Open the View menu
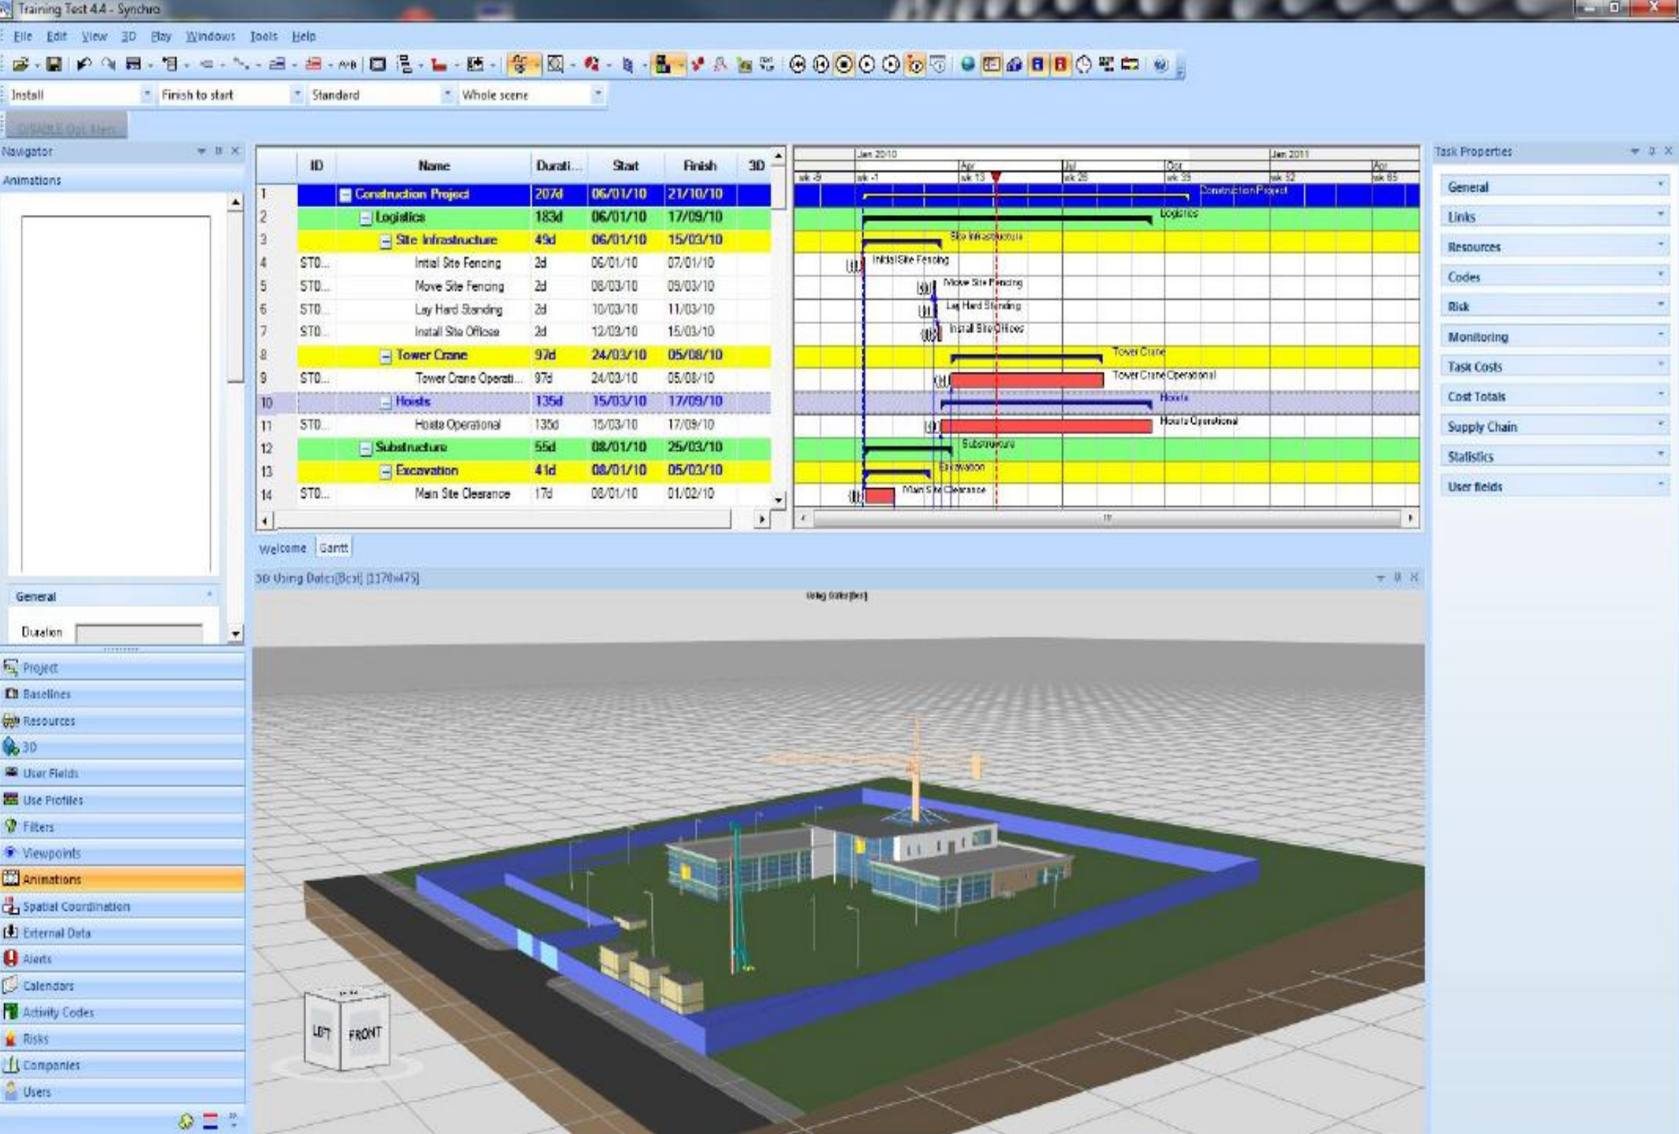The image size is (1679, 1134). 94,37
